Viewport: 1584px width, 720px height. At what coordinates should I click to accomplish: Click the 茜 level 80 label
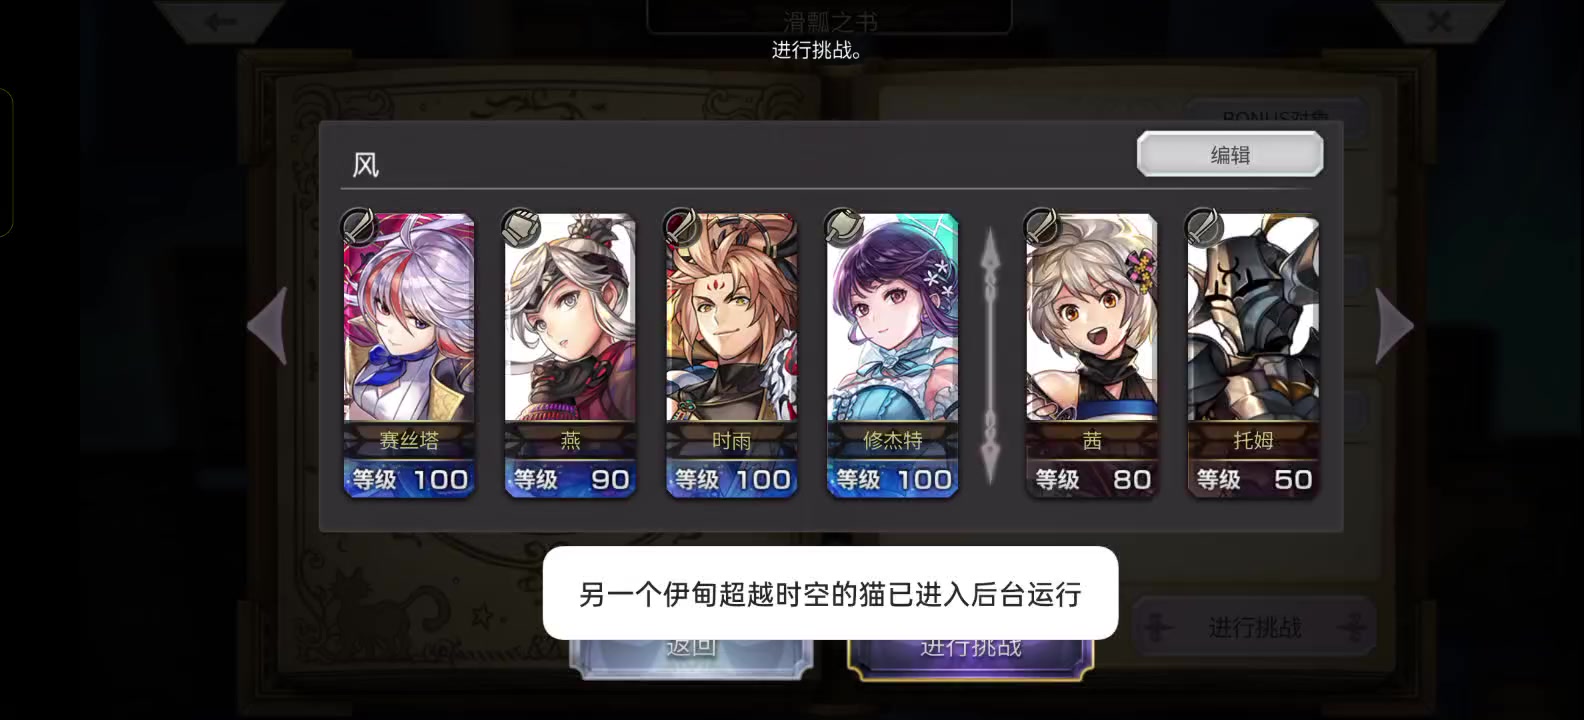pos(1092,480)
